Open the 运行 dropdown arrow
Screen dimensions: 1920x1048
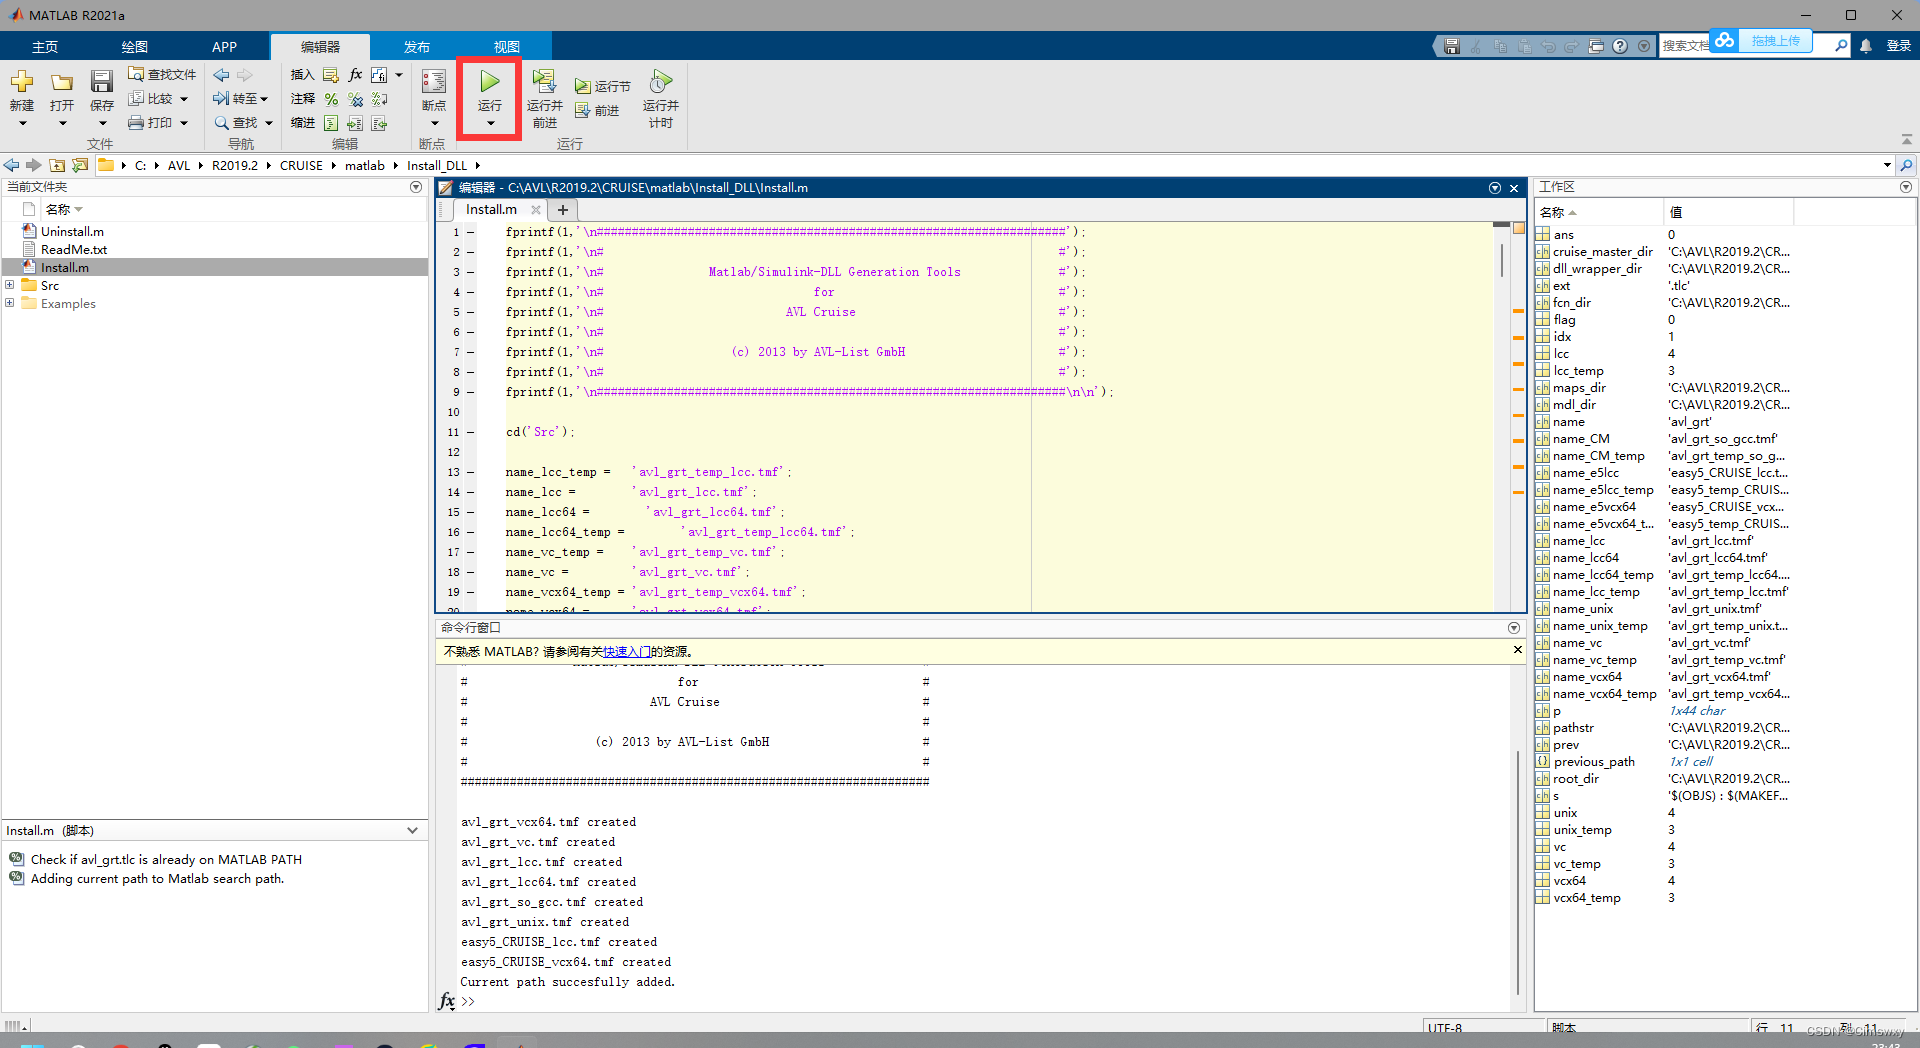point(490,124)
